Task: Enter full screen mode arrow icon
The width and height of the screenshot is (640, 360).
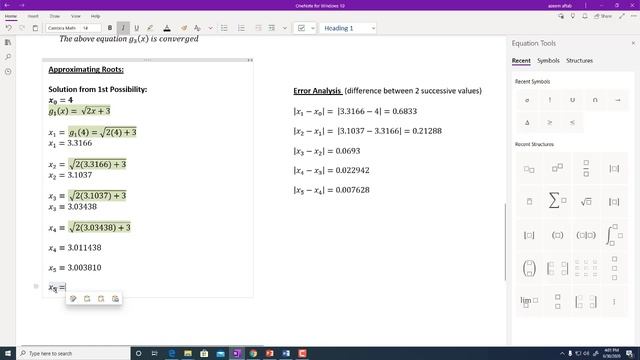Action: 622,16
